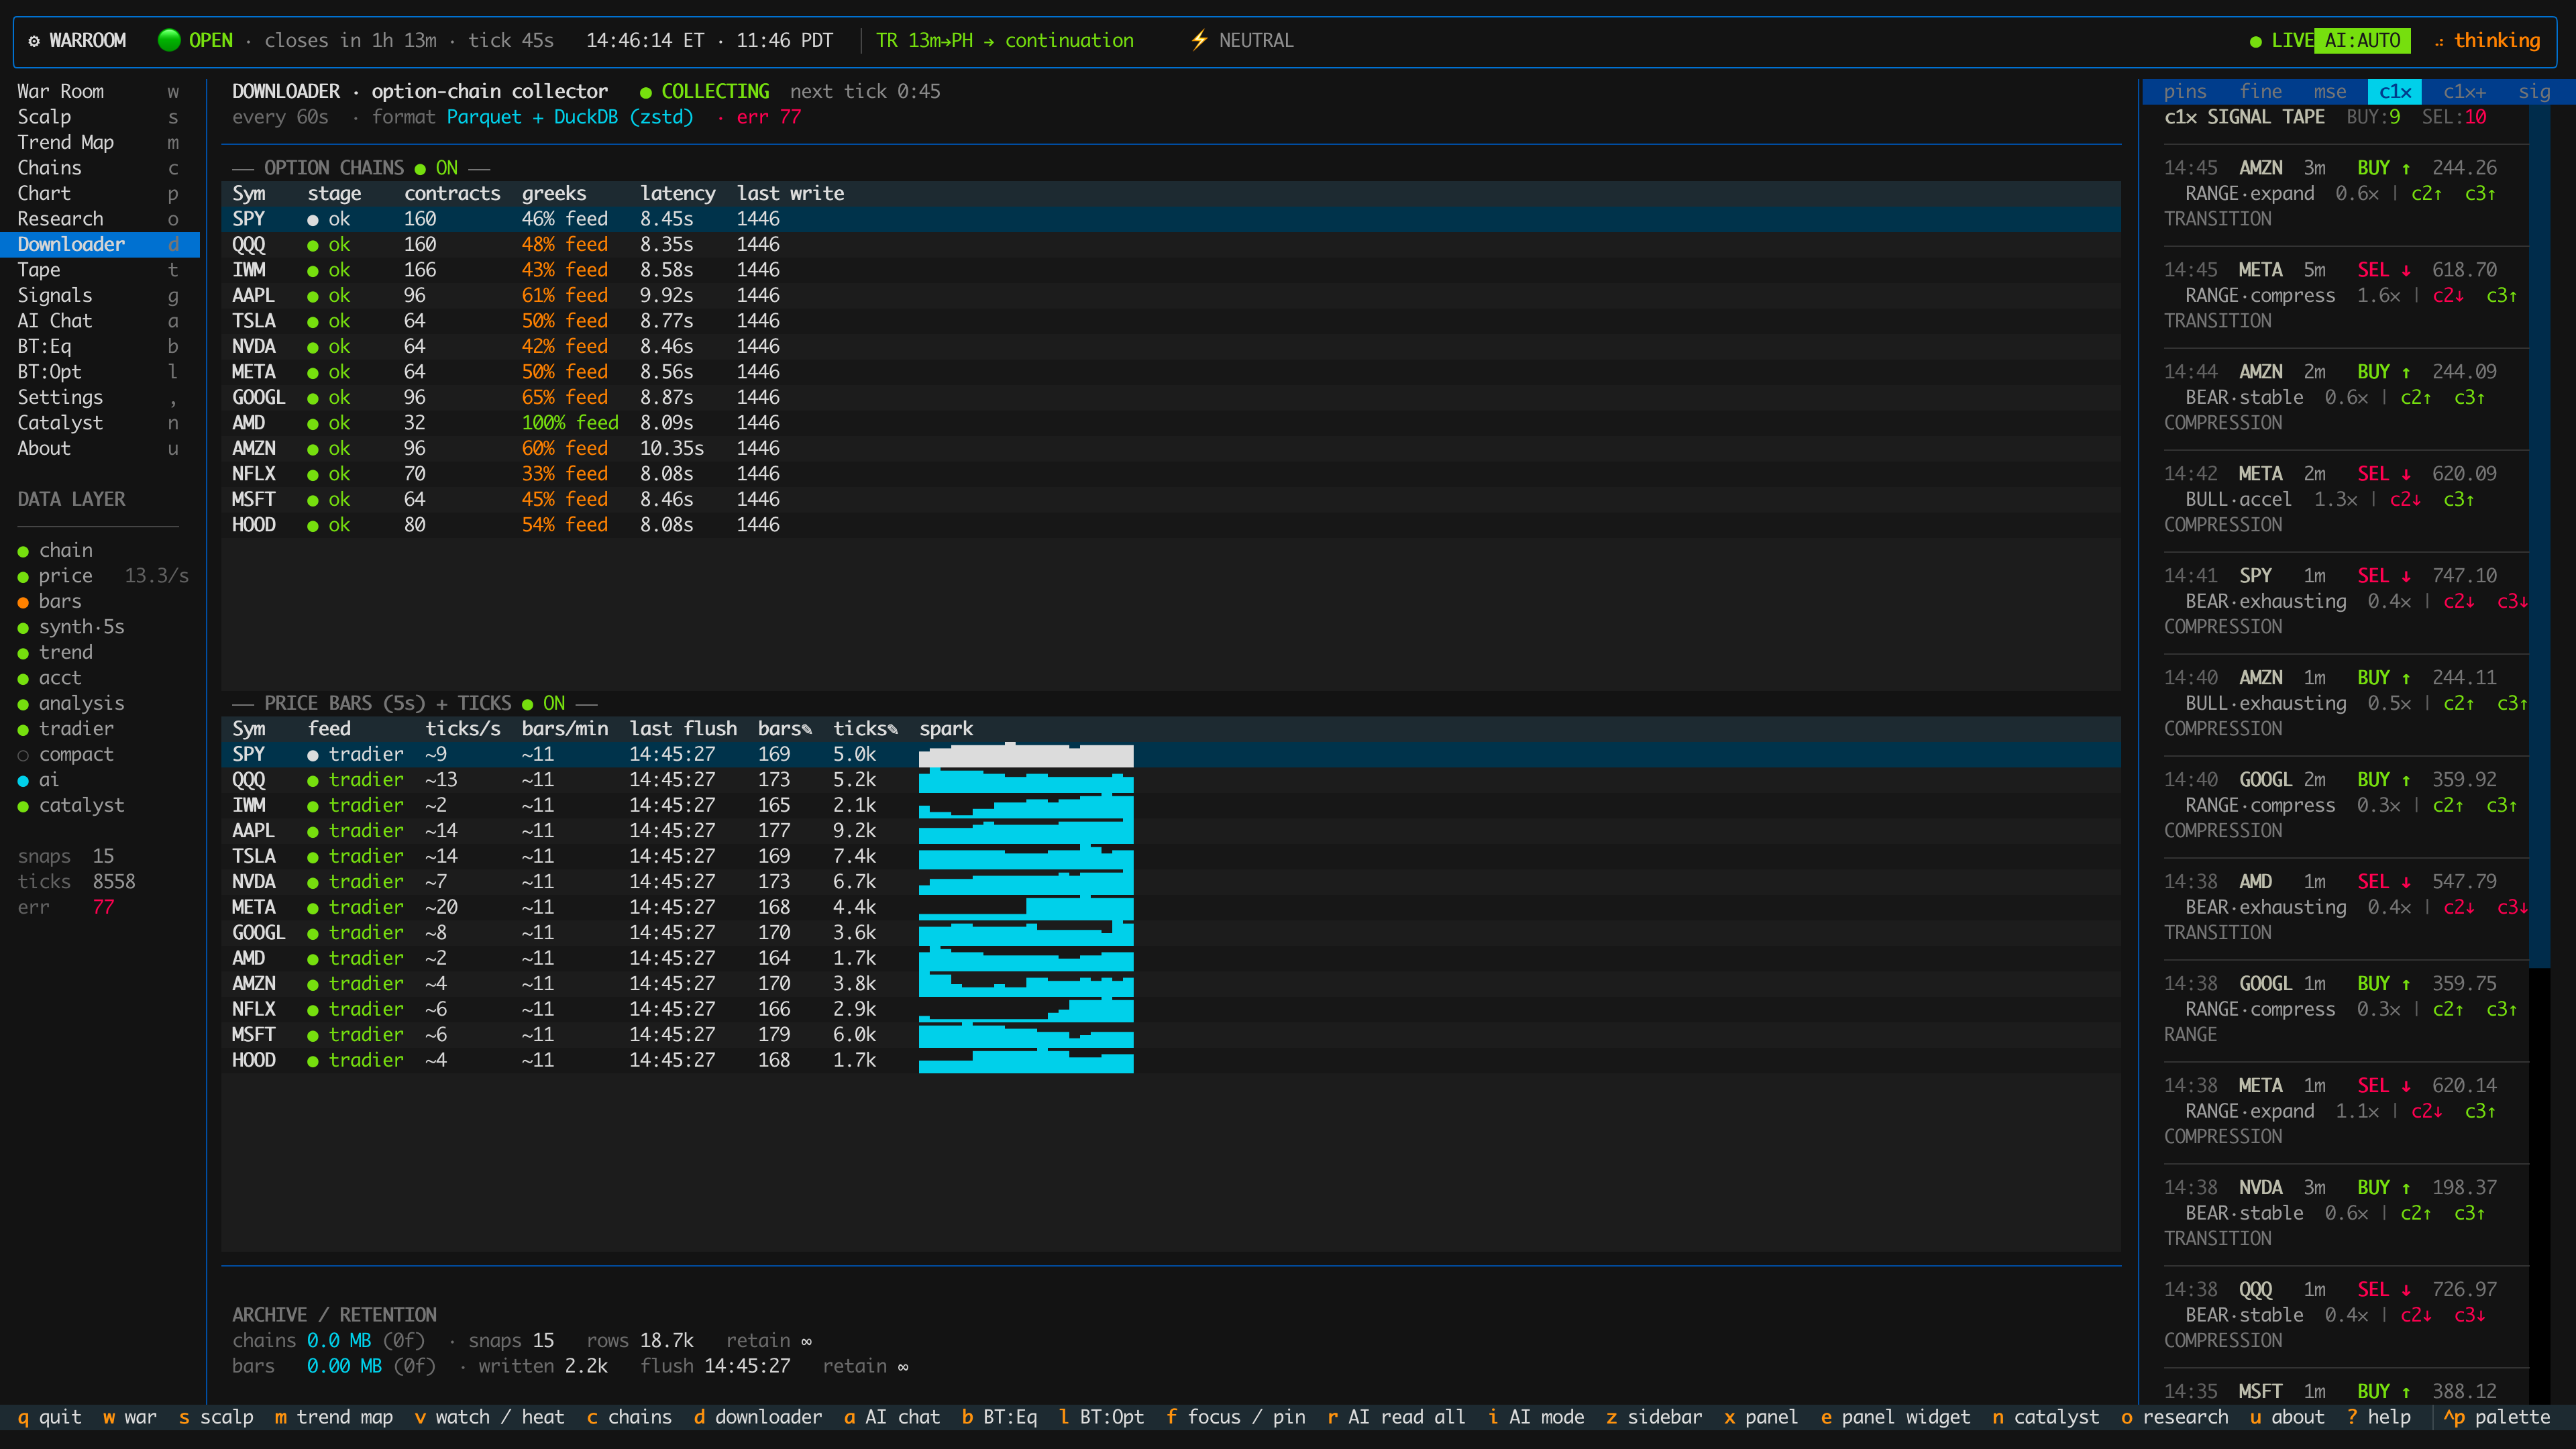Click the watch / heat footer shortcut
2576x1449 pixels.
tap(489, 1417)
